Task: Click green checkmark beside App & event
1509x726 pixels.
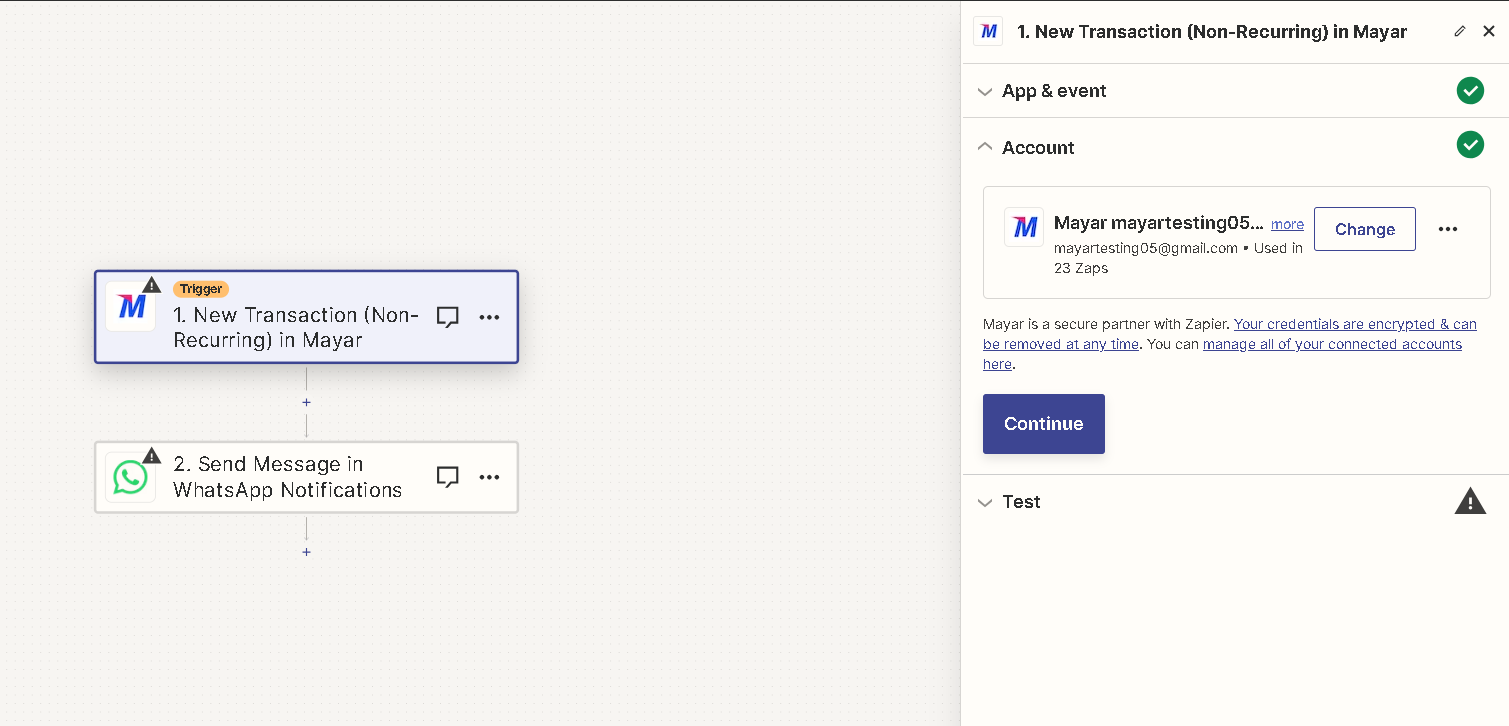Action: [x=1470, y=91]
